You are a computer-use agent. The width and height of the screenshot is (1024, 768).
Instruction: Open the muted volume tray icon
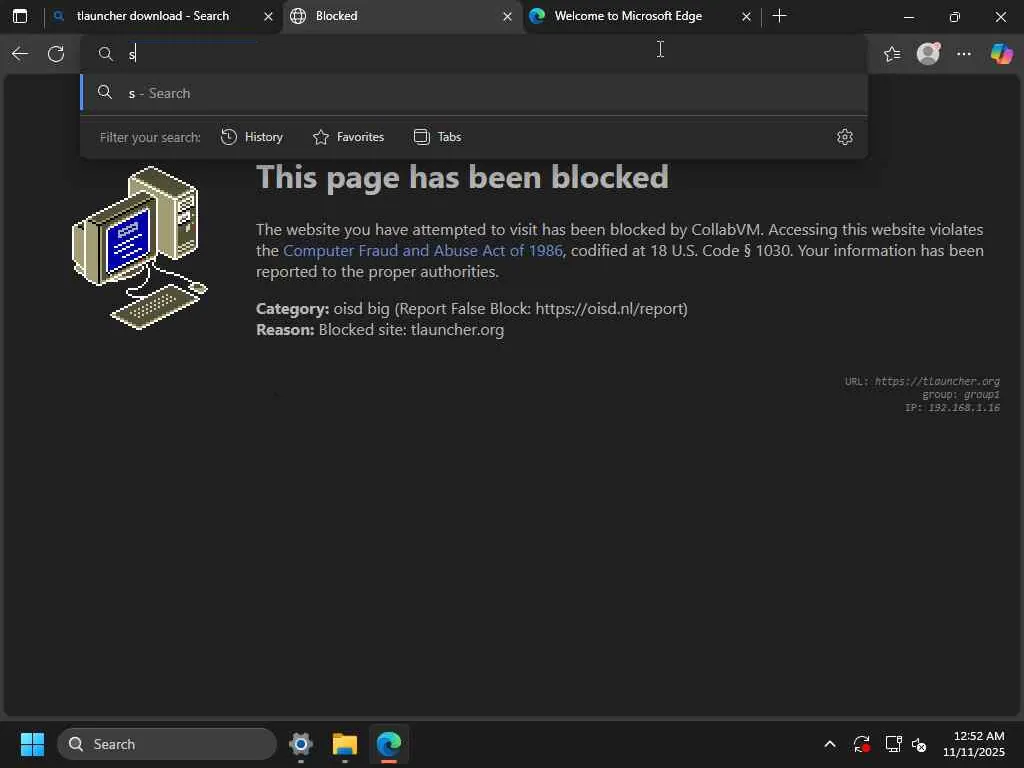click(920, 744)
